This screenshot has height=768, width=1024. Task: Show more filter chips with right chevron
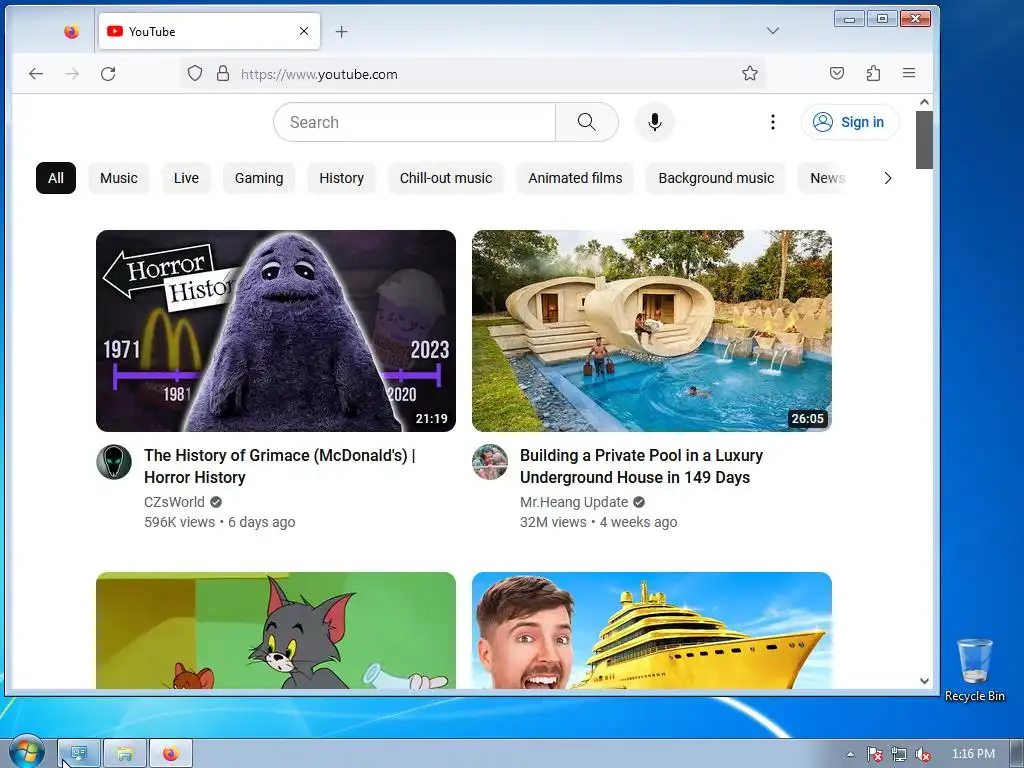[x=888, y=178]
